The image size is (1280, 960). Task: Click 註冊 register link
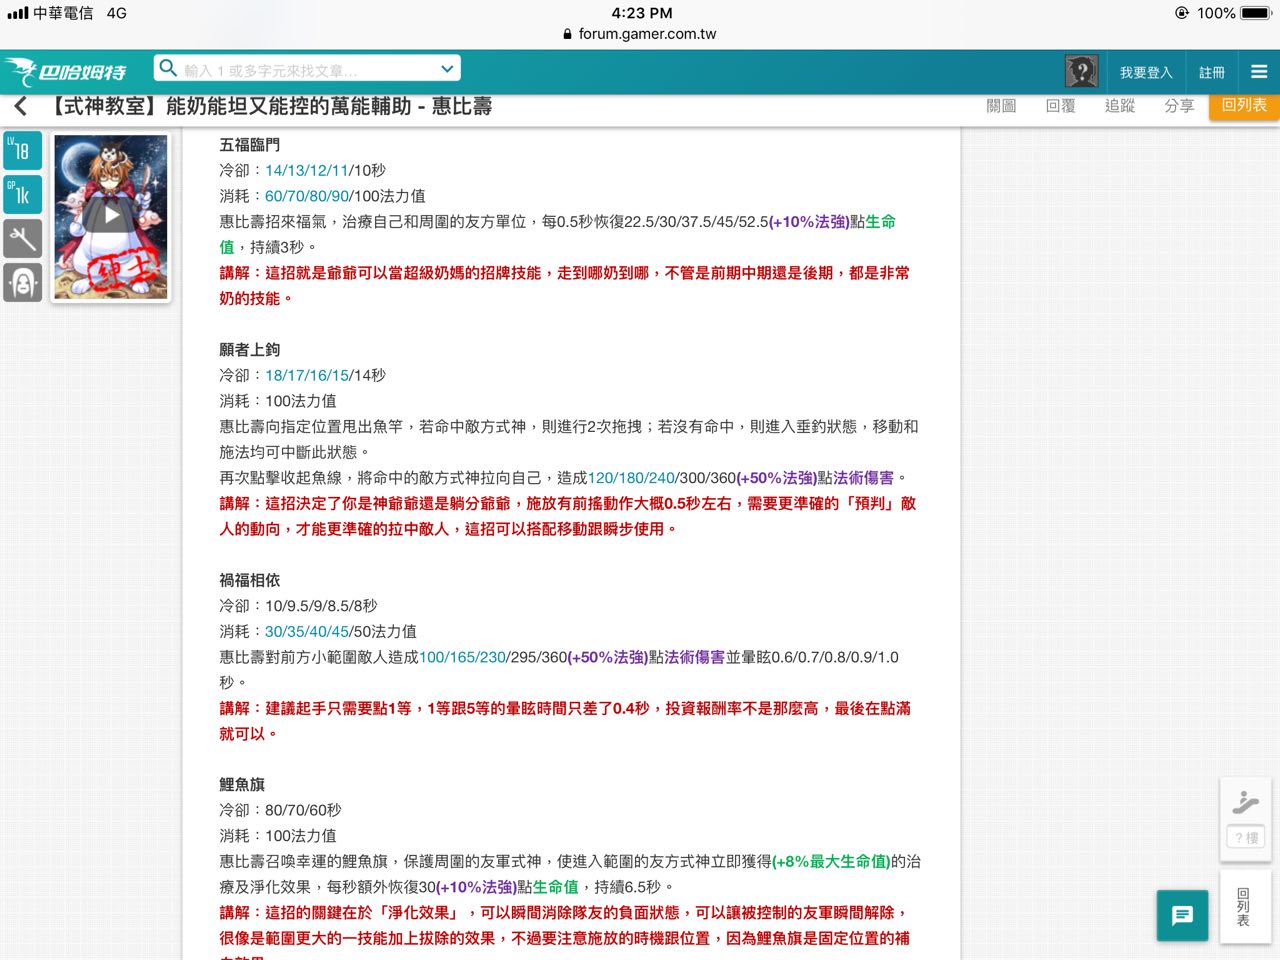click(1212, 72)
